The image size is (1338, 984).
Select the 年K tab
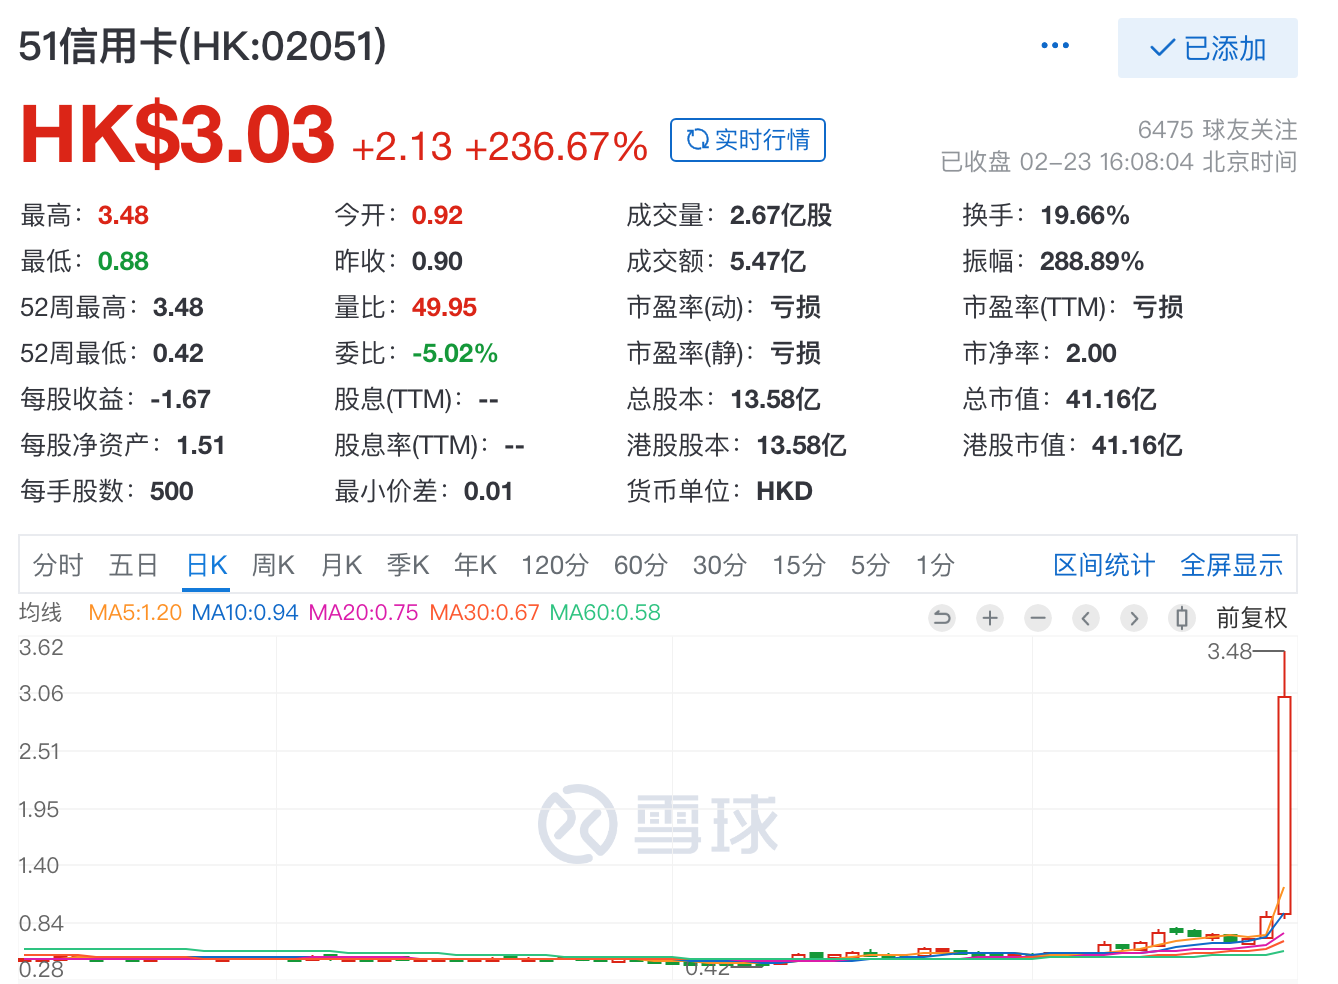coord(475,565)
